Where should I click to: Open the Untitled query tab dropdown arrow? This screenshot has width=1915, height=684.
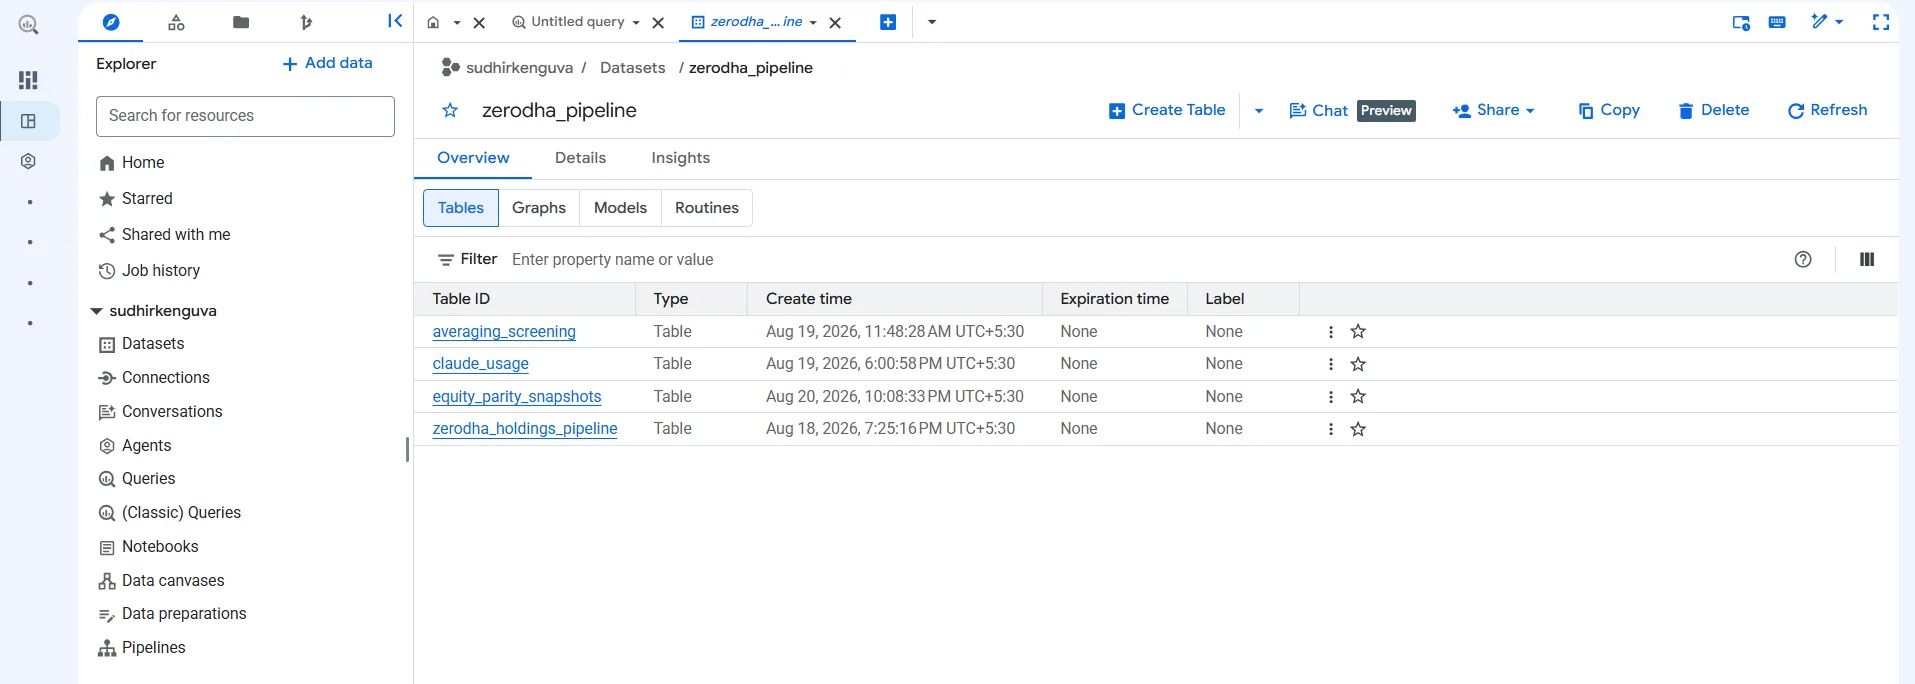coord(636,22)
